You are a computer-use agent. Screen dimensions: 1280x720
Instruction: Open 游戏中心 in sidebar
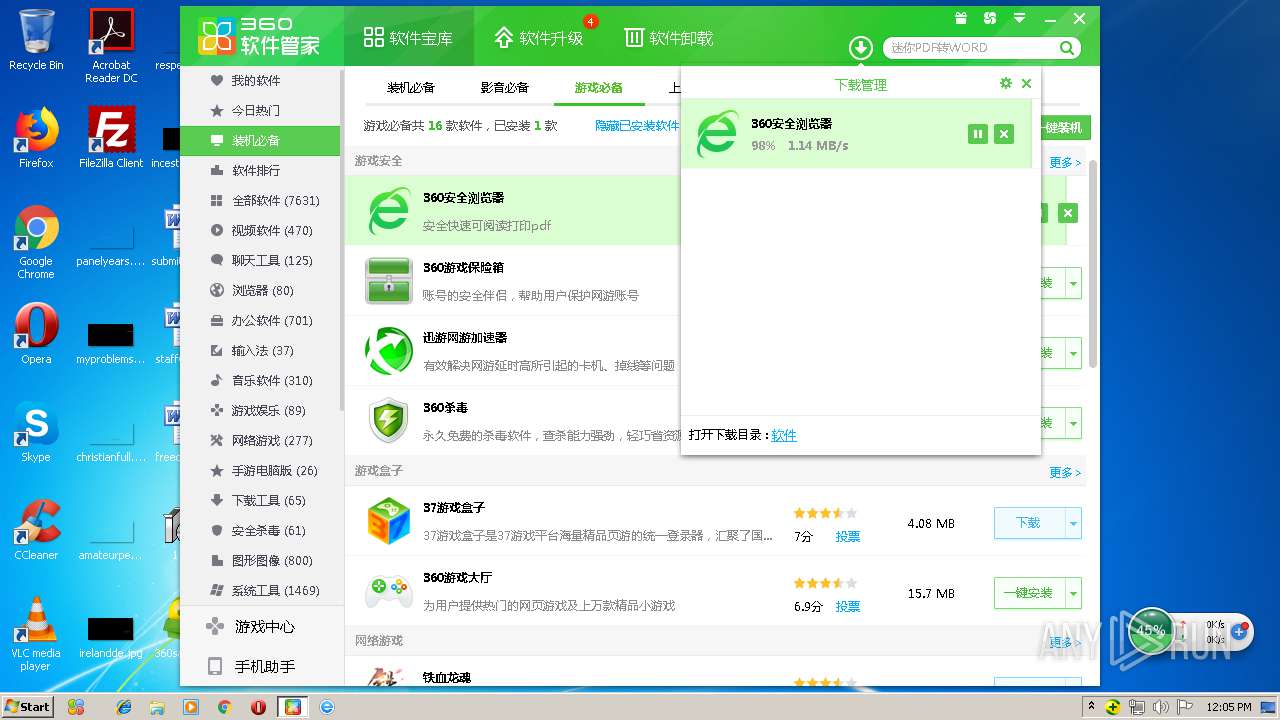pyautogui.click(x=260, y=627)
